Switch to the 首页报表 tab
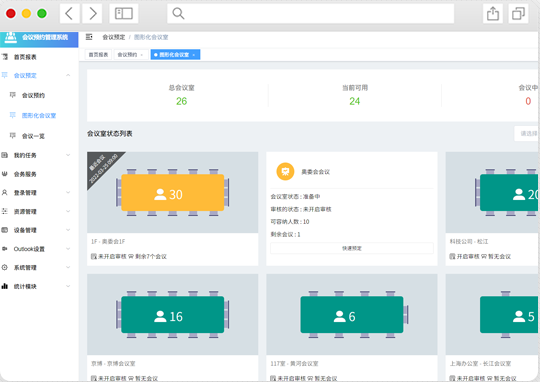540x382 pixels. point(98,54)
